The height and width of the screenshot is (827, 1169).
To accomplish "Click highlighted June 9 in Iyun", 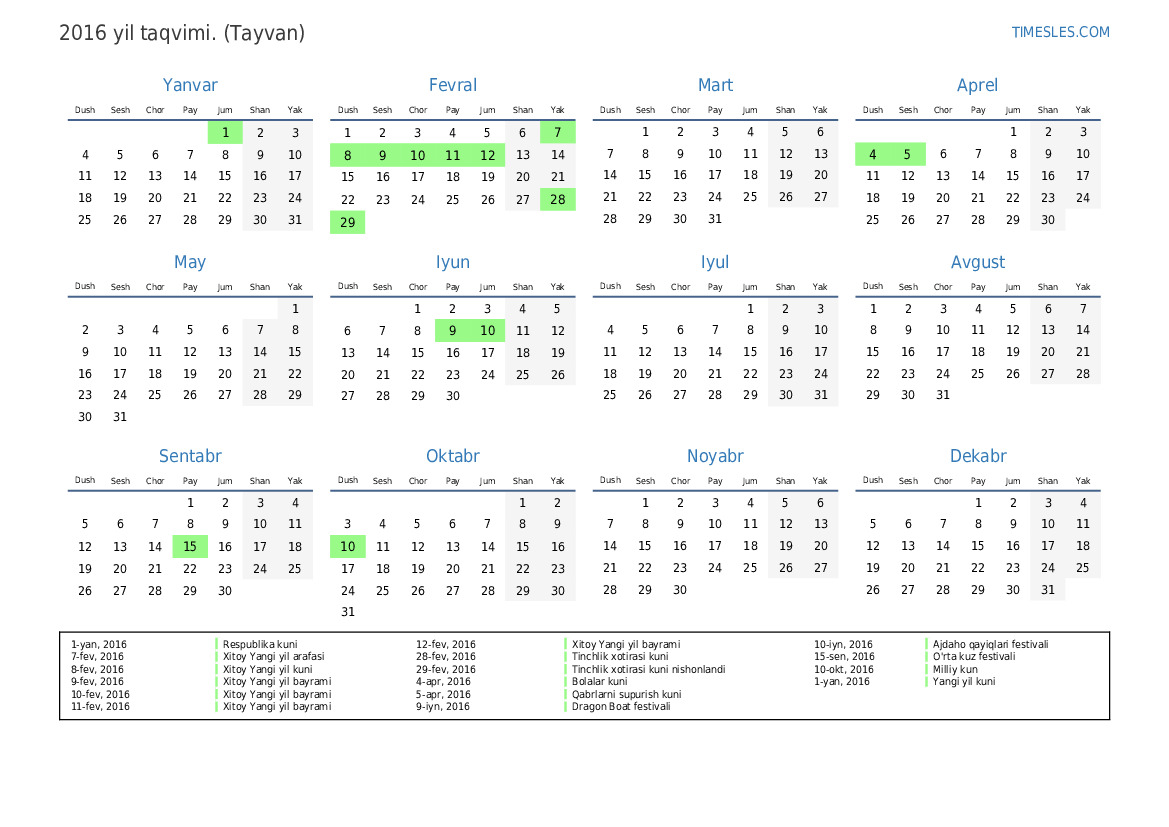I will [453, 330].
